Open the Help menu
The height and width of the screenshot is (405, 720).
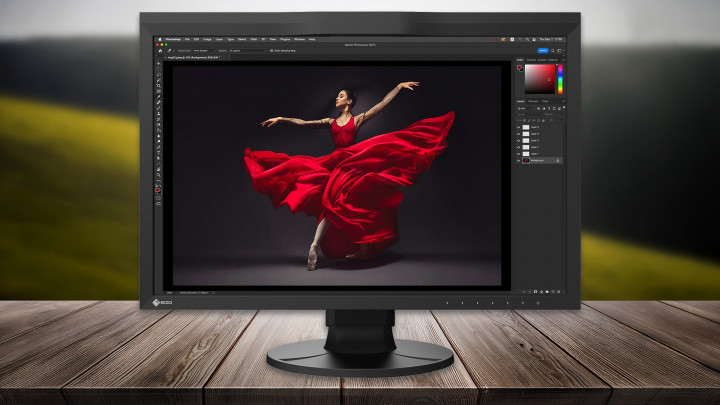pyautogui.click(x=312, y=39)
